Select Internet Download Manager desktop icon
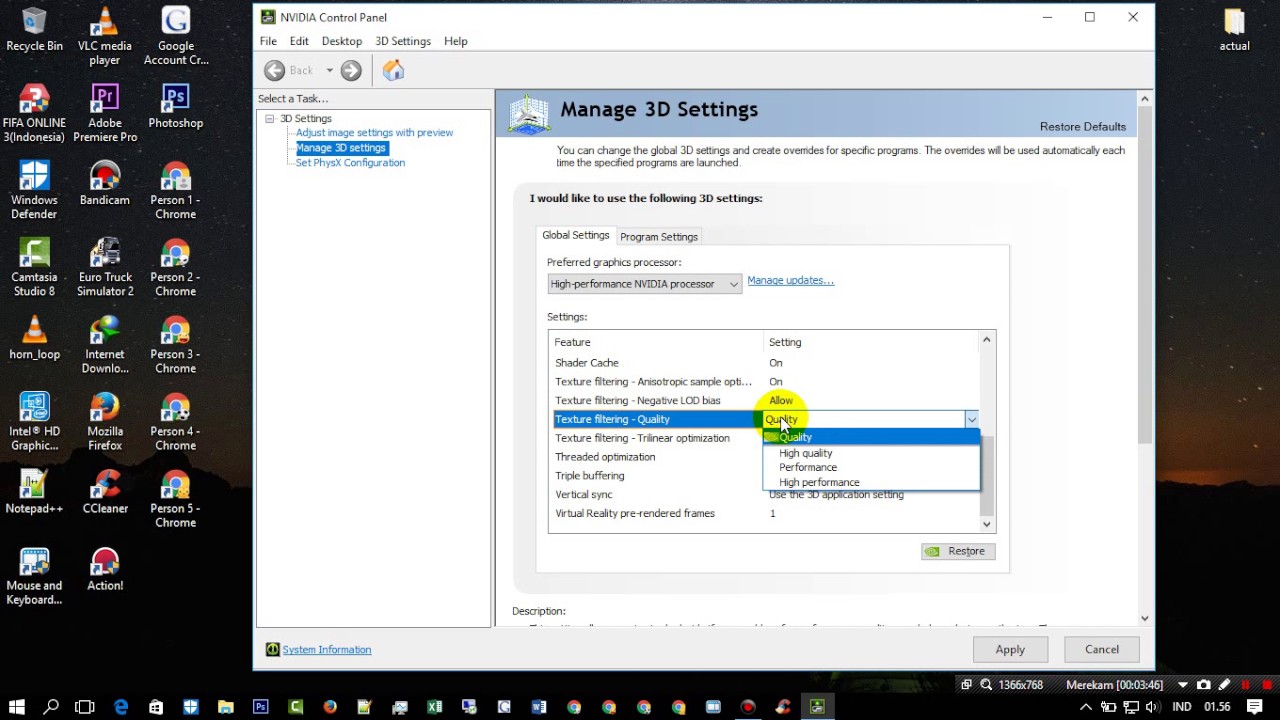1280x720 pixels. (105, 345)
